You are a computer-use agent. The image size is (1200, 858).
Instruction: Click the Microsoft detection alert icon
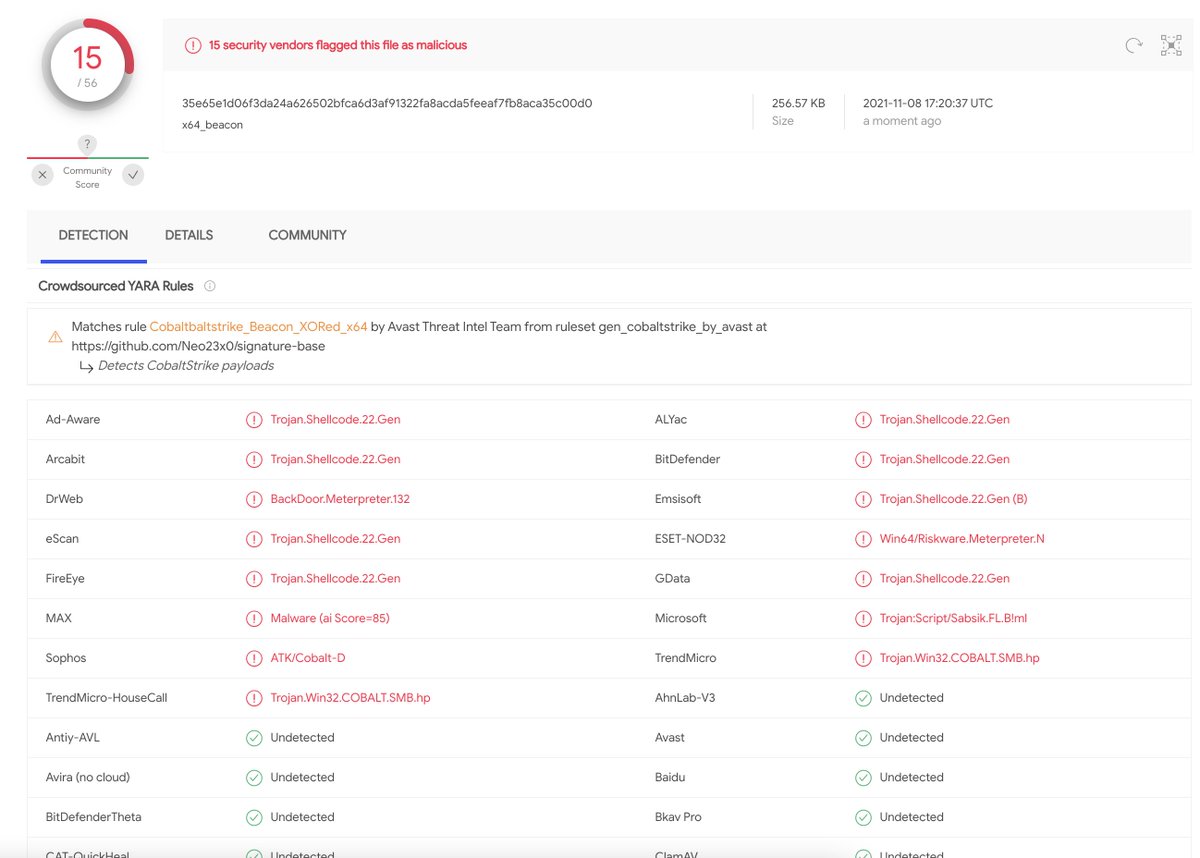tap(863, 618)
